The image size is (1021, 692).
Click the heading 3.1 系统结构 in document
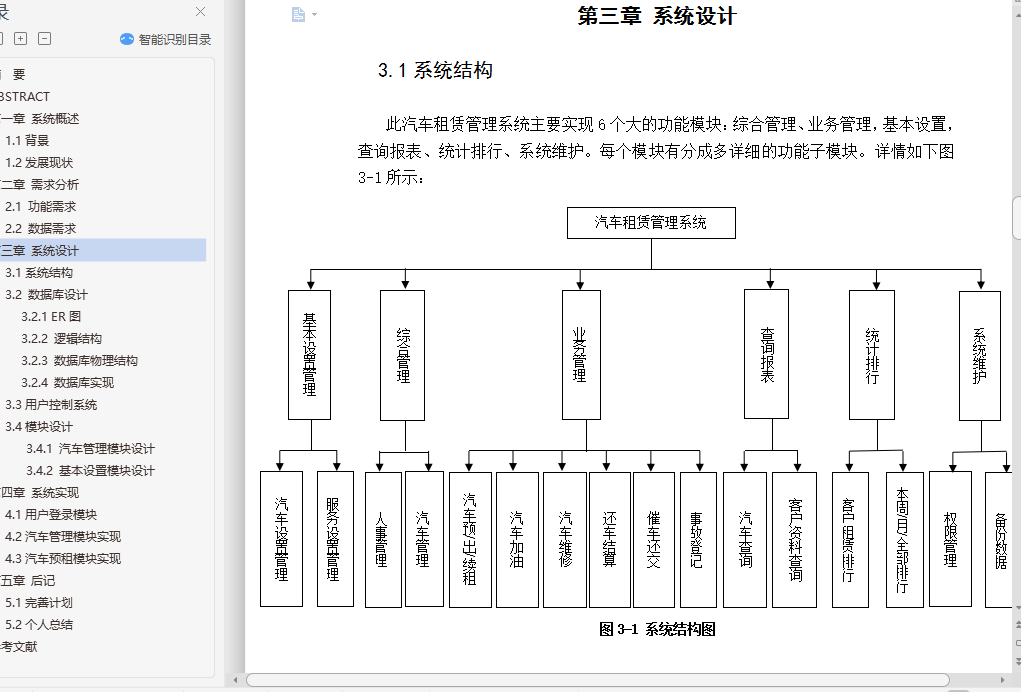coord(435,70)
